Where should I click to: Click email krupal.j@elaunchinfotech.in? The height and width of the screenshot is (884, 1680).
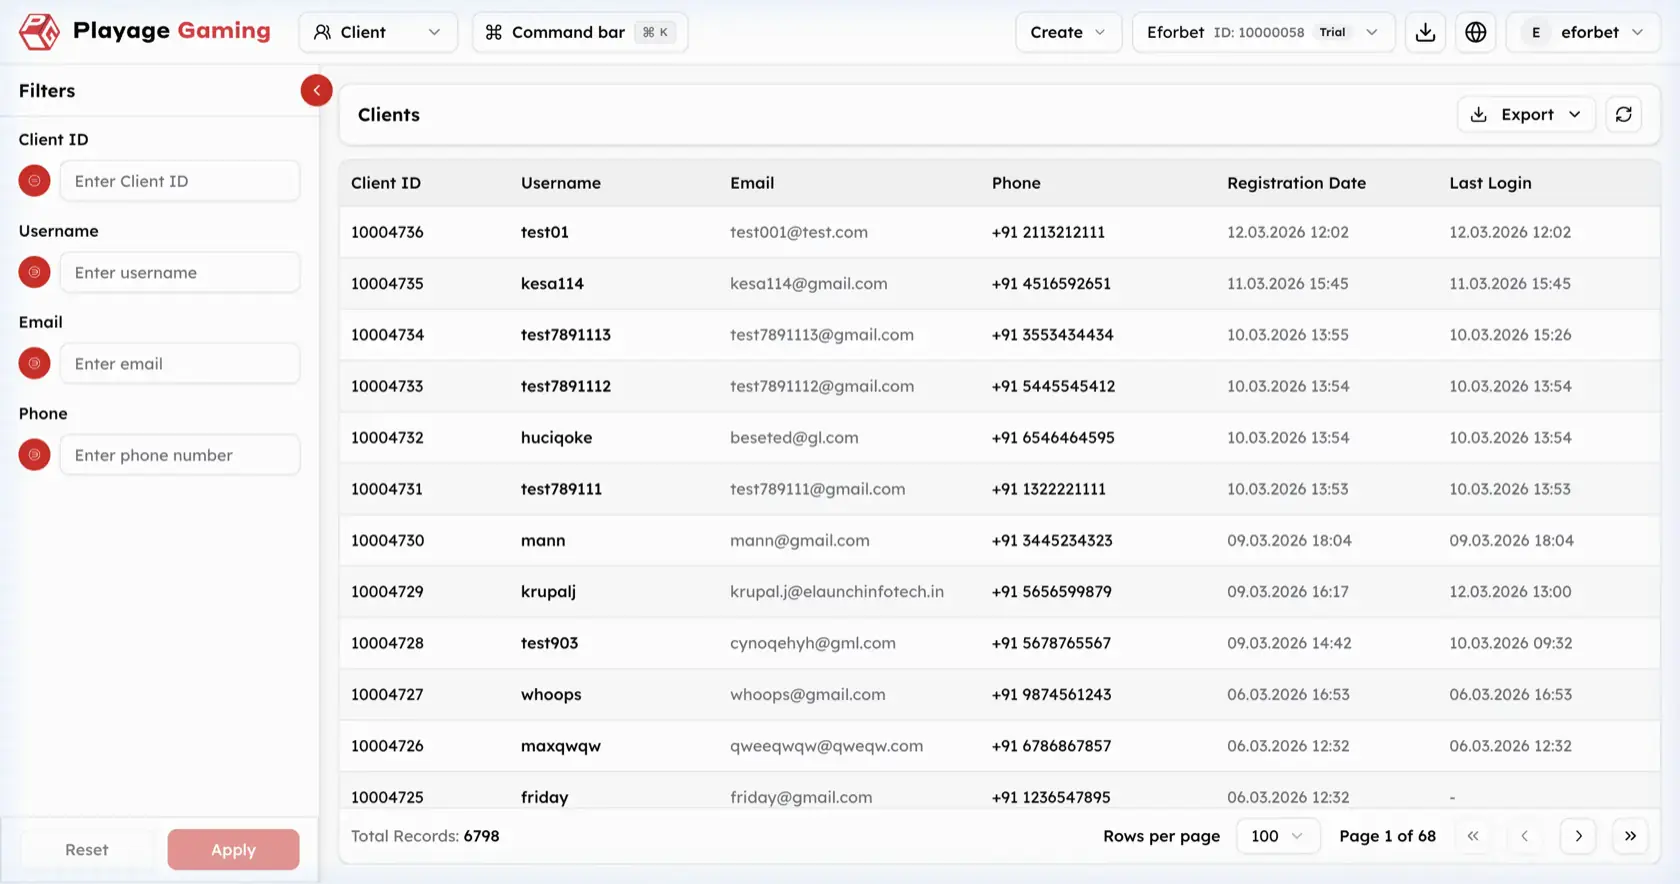click(x=837, y=592)
